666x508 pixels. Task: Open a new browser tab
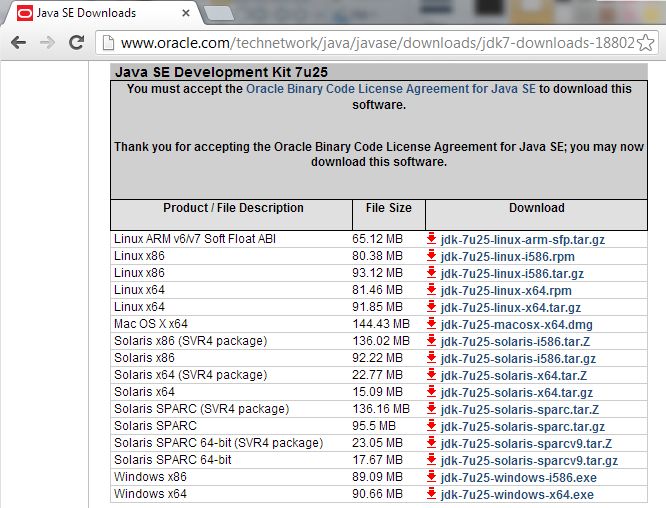pos(218,13)
